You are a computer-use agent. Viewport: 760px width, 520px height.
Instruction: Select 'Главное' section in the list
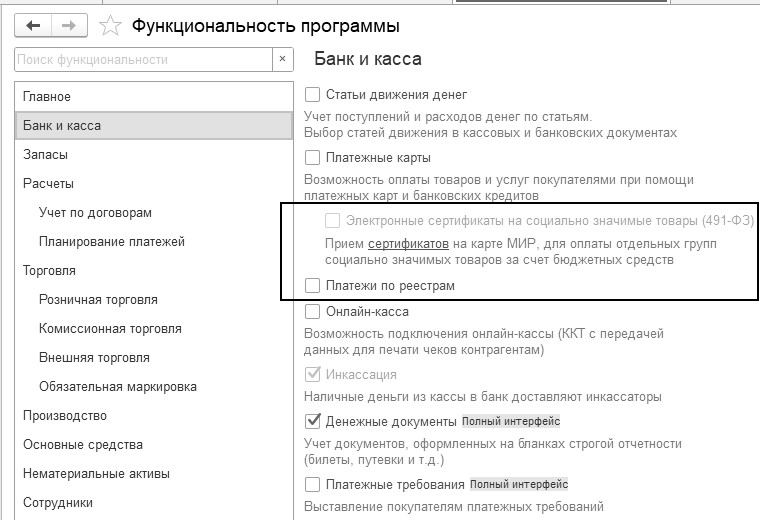[x=154, y=96]
